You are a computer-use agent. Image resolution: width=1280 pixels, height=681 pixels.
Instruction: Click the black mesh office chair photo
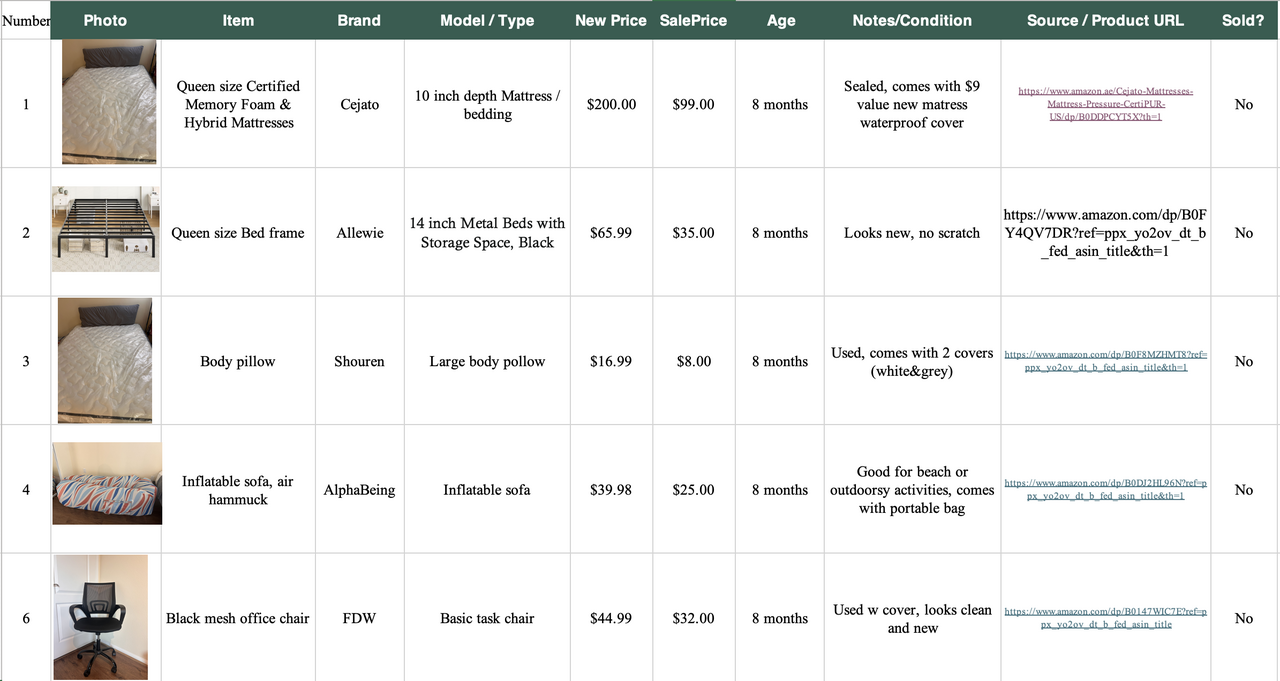pyautogui.click(x=100, y=617)
